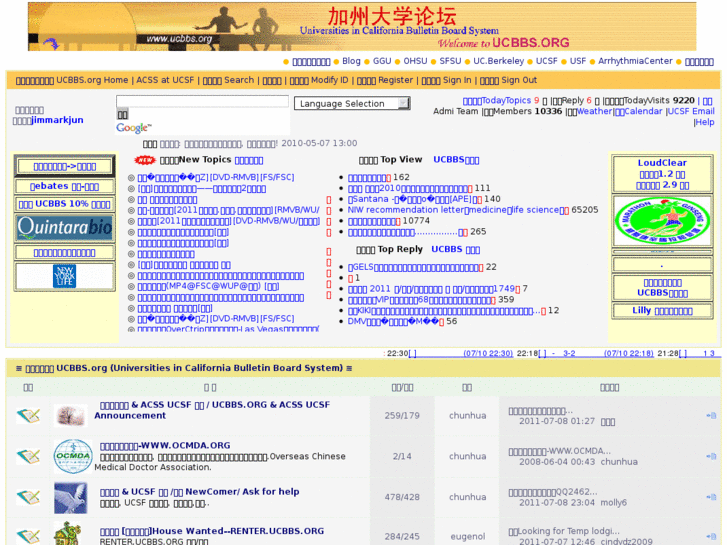Open the Search menu item
727x545 pixels.
228,80
